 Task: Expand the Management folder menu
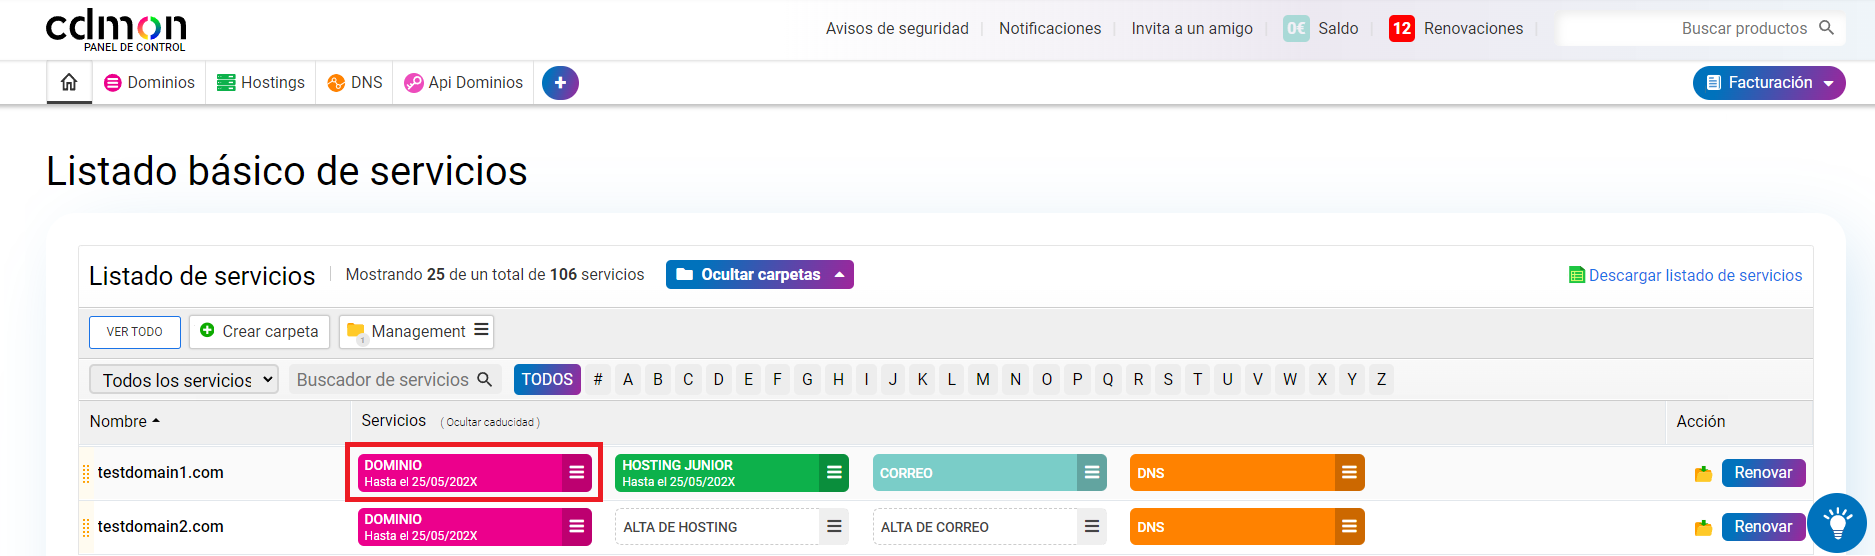click(x=481, y=330)
